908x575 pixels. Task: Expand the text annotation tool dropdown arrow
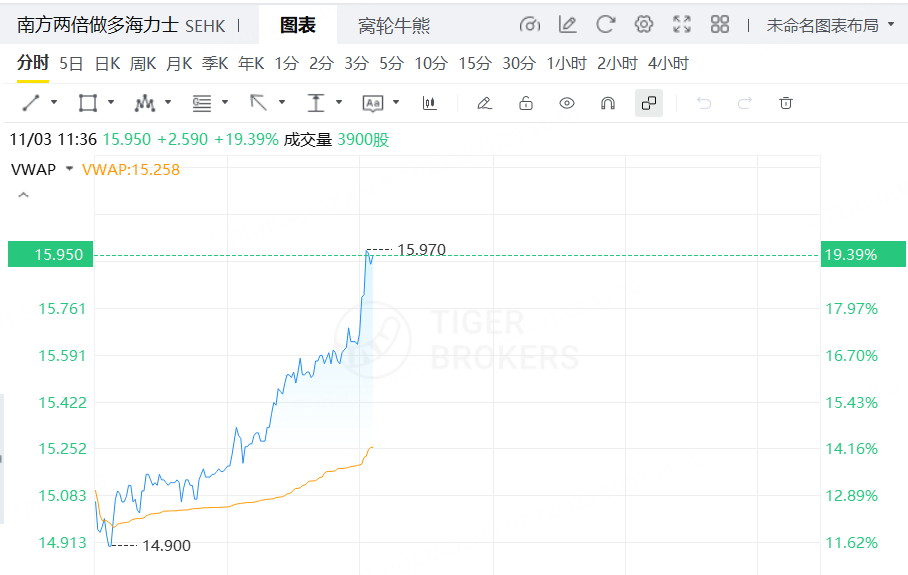click(x=397, y=102)
